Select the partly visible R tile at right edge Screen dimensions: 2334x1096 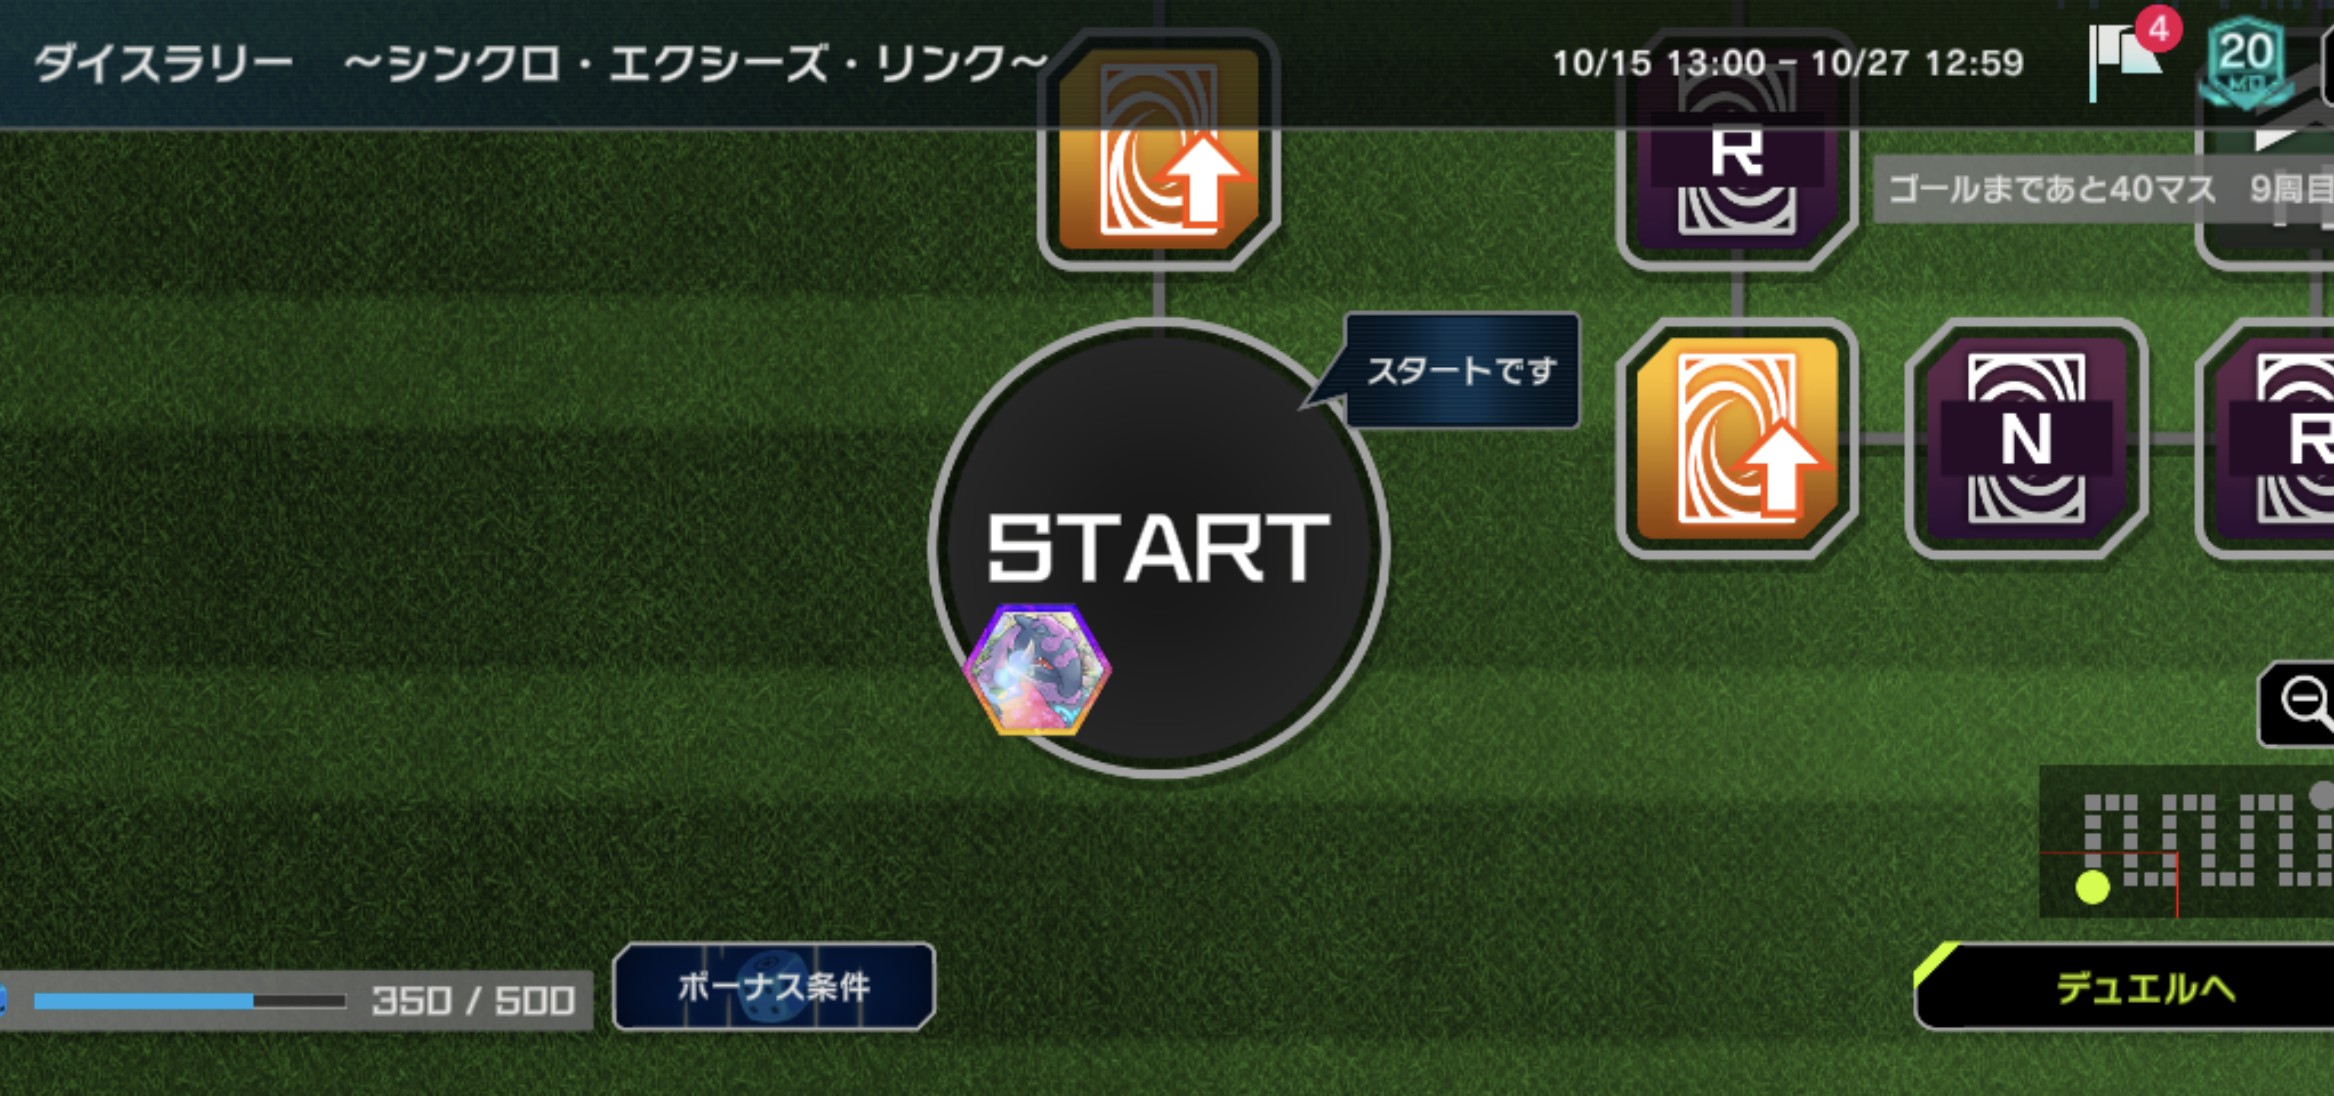tap(2268, 438)
